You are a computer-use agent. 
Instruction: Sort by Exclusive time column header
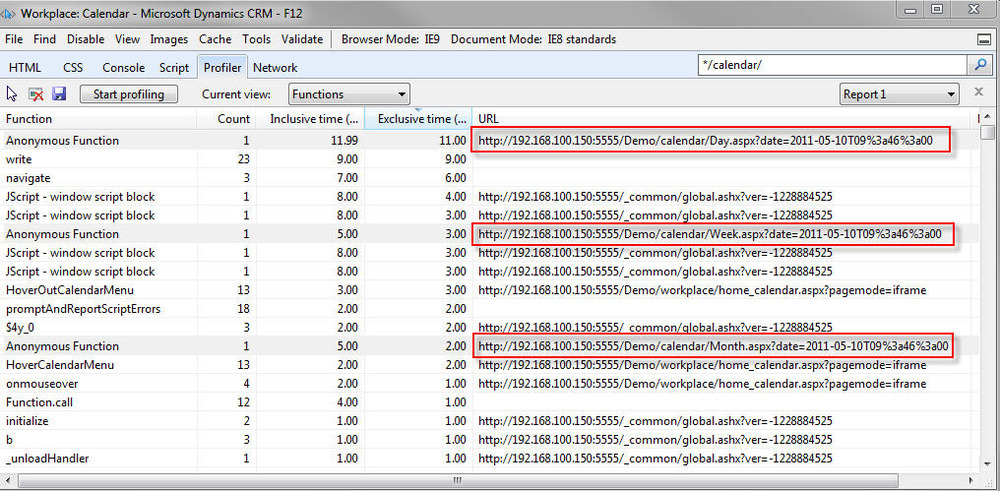420,119
